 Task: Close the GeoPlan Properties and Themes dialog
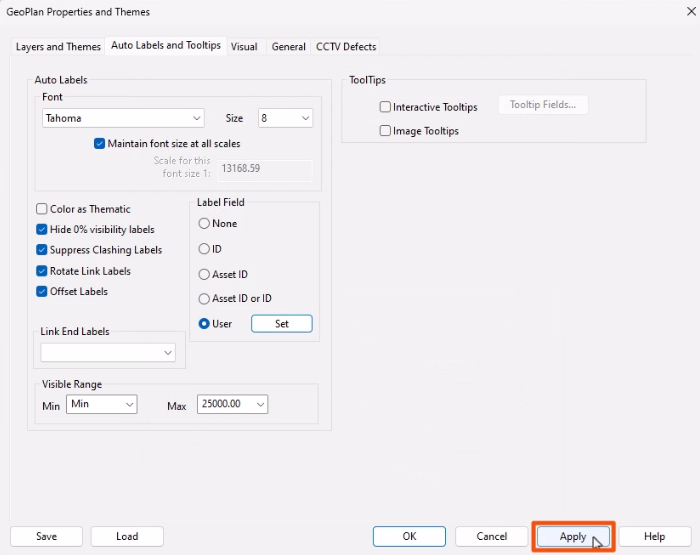691,12
